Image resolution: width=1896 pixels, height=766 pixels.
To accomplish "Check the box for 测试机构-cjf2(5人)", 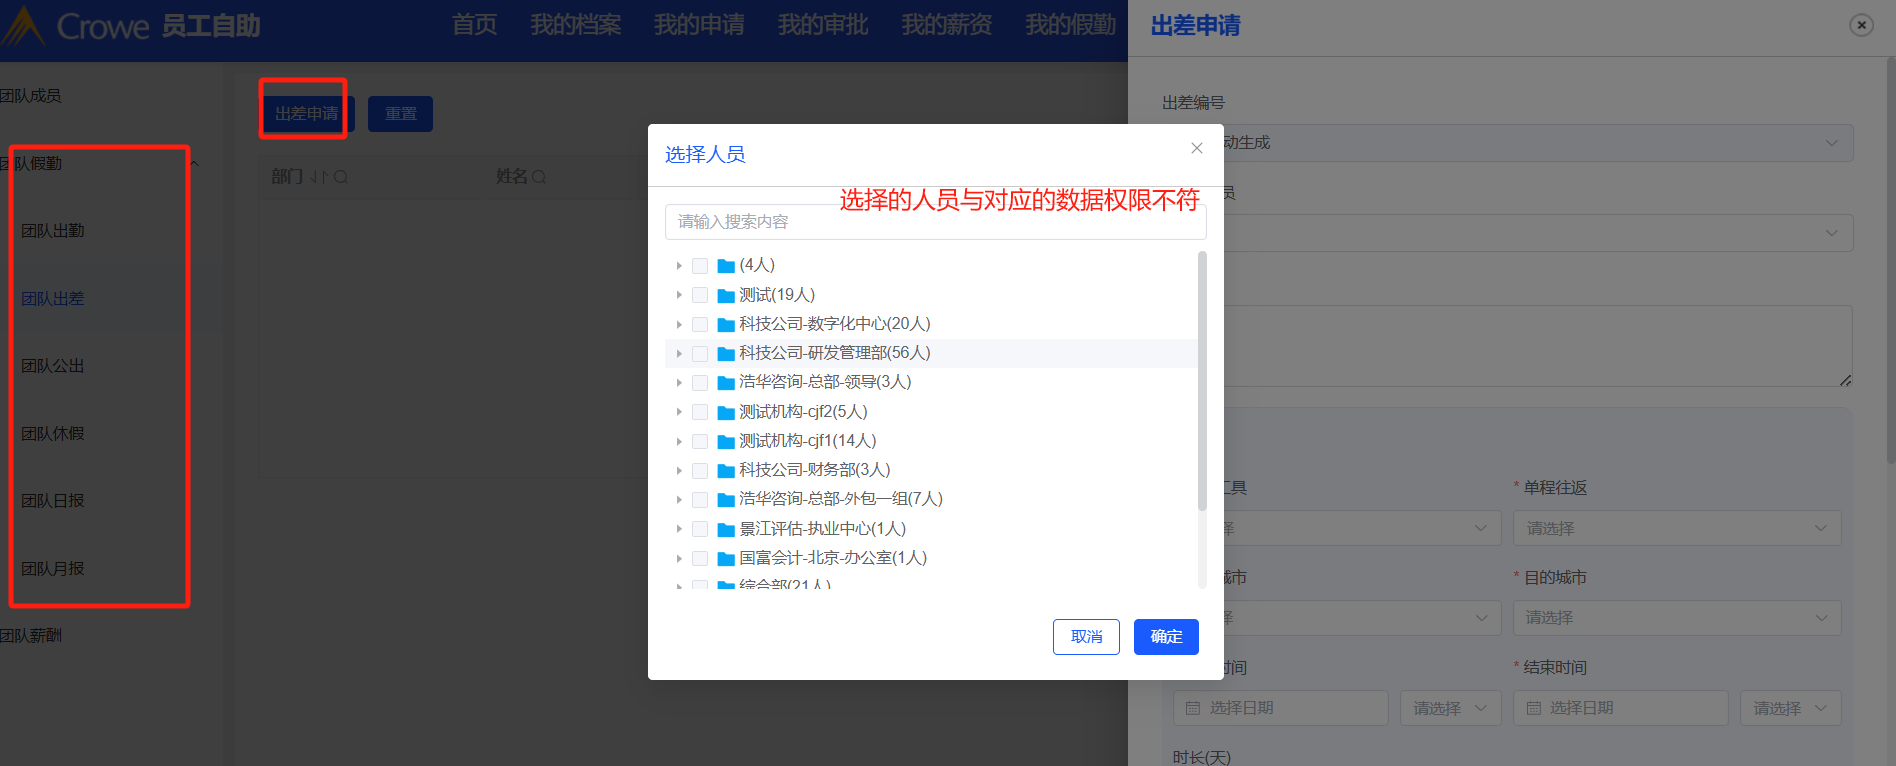I will point(700,413).
